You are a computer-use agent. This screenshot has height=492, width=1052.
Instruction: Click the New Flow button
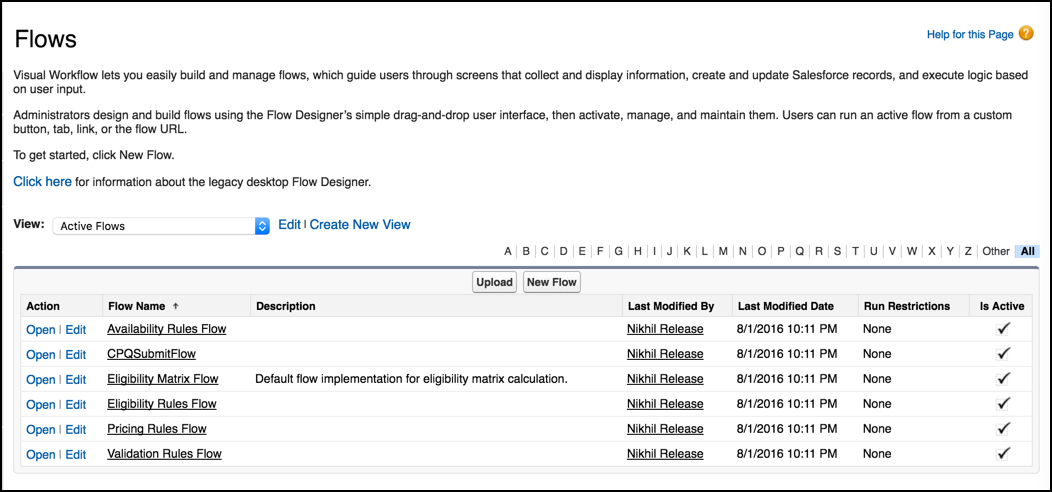click(x=551, y=282)
